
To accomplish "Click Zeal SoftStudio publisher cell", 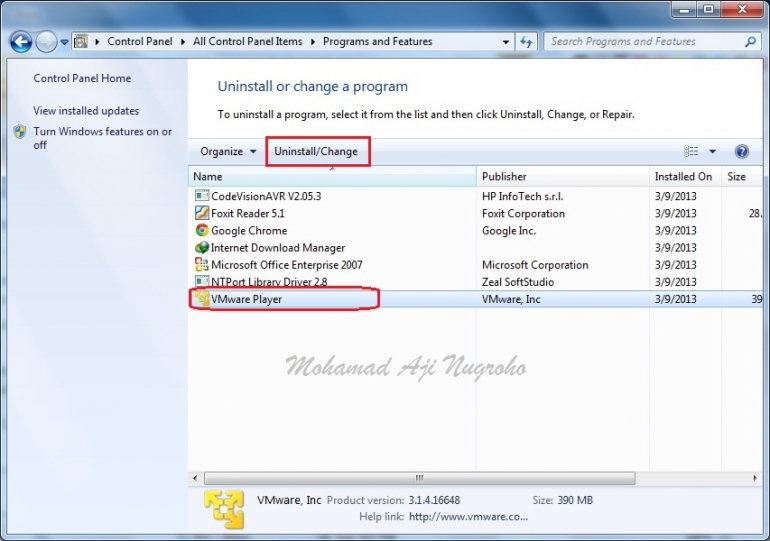I will pyautogui.click(x=518, y=282).
